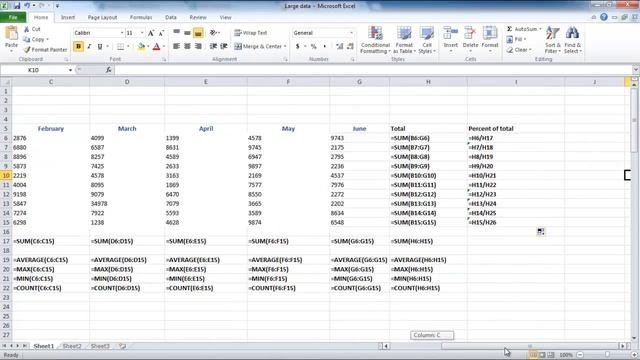
Task: Open the Format cells menu
Action: [x=490, y=39]
